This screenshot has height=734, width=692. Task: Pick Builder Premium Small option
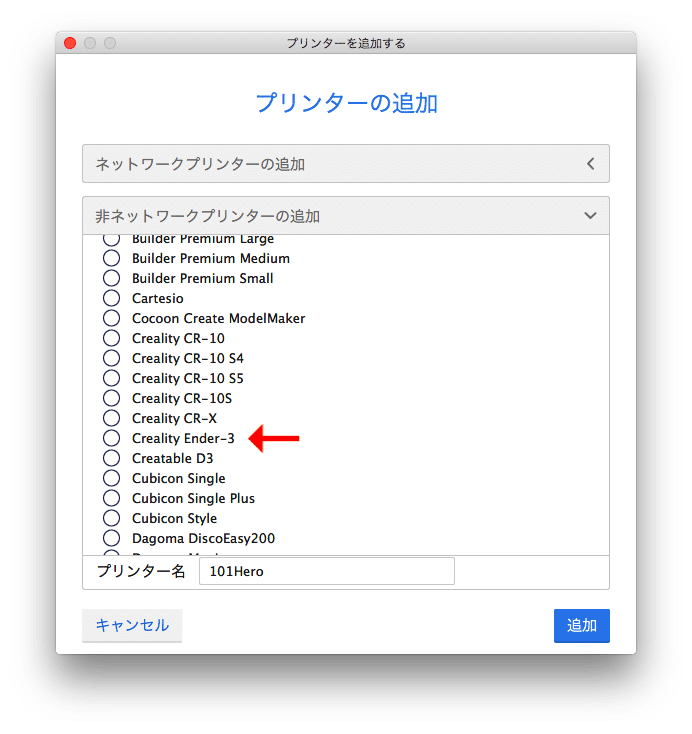[x=112, y=278]
